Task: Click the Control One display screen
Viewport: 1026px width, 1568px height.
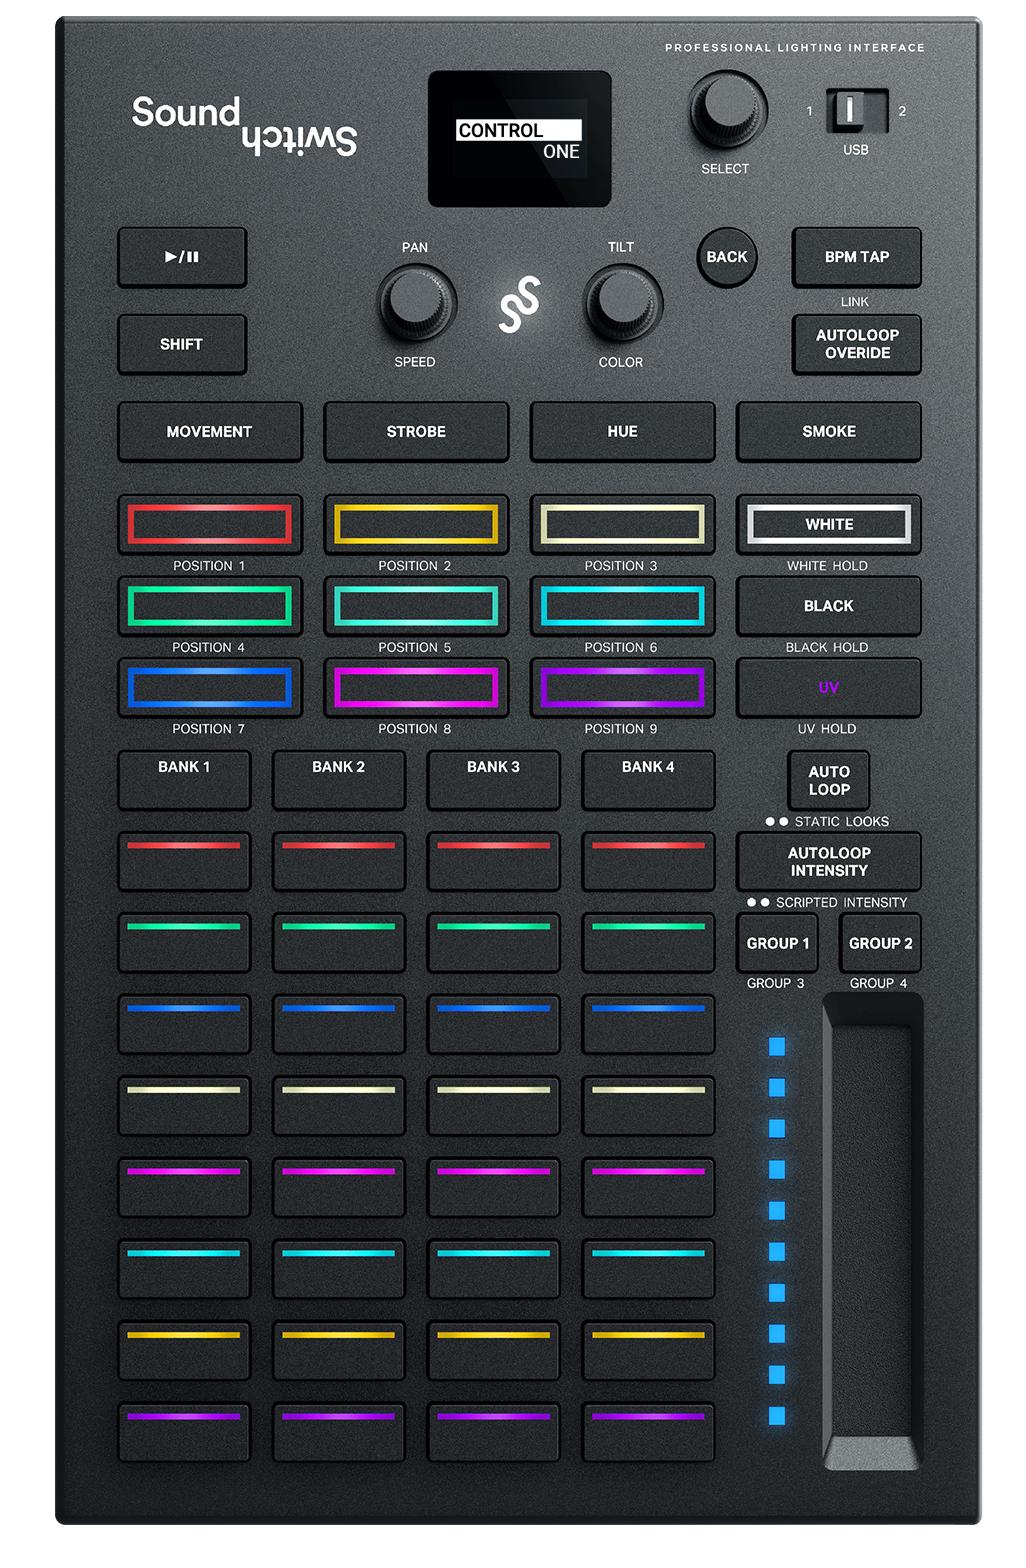Action: coord(519,139)
